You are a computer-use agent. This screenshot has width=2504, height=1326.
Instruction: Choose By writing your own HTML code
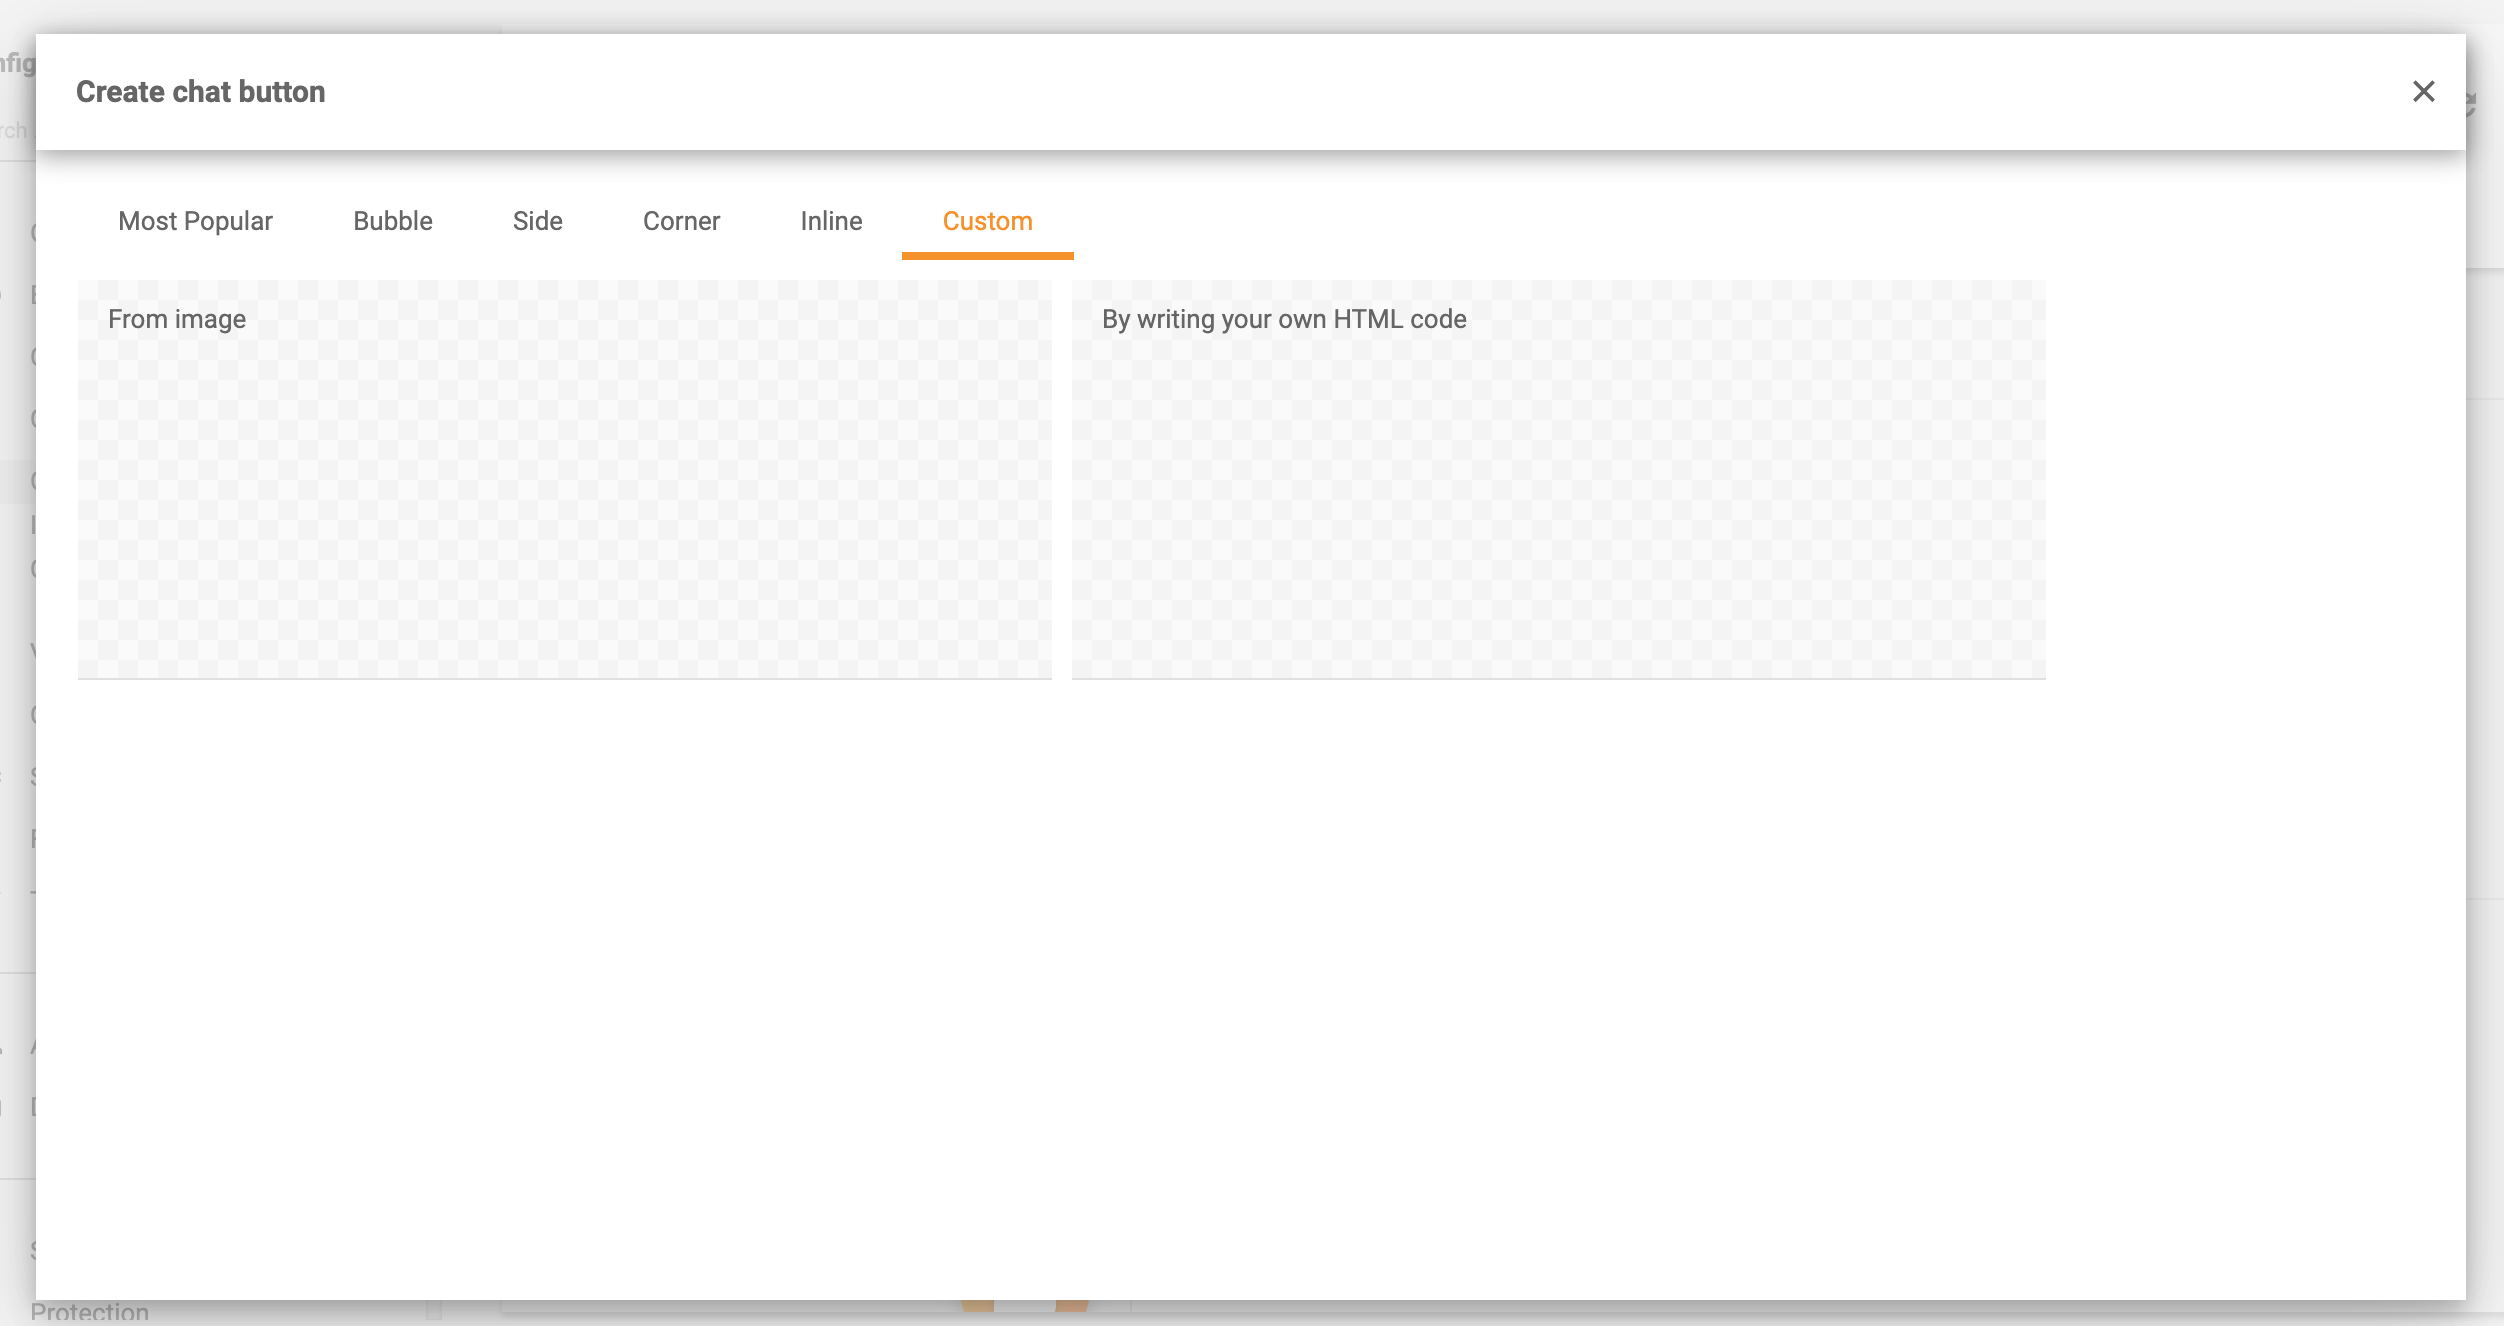[x=1558, y=480]
